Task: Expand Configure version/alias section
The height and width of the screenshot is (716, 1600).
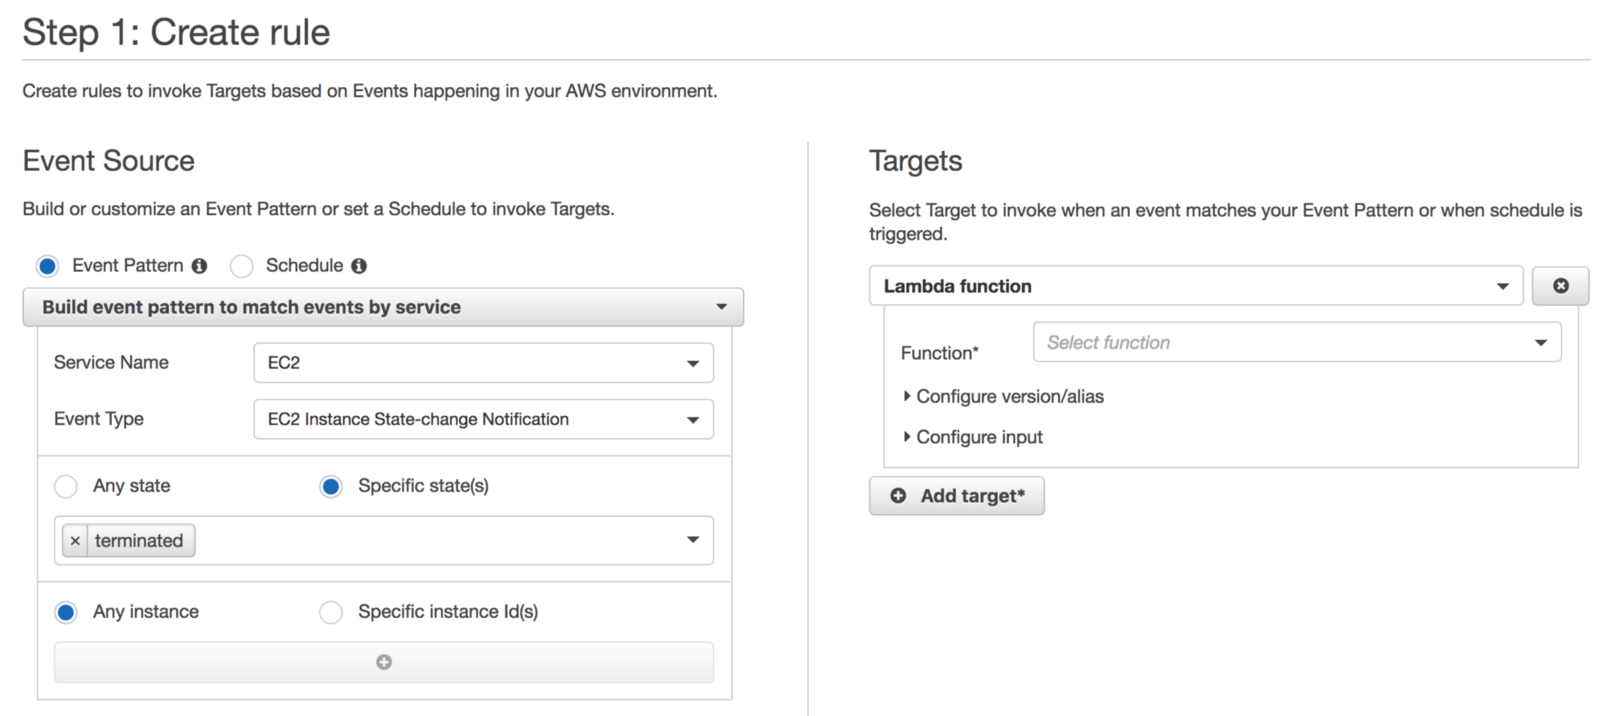Action: point(1008,396)
